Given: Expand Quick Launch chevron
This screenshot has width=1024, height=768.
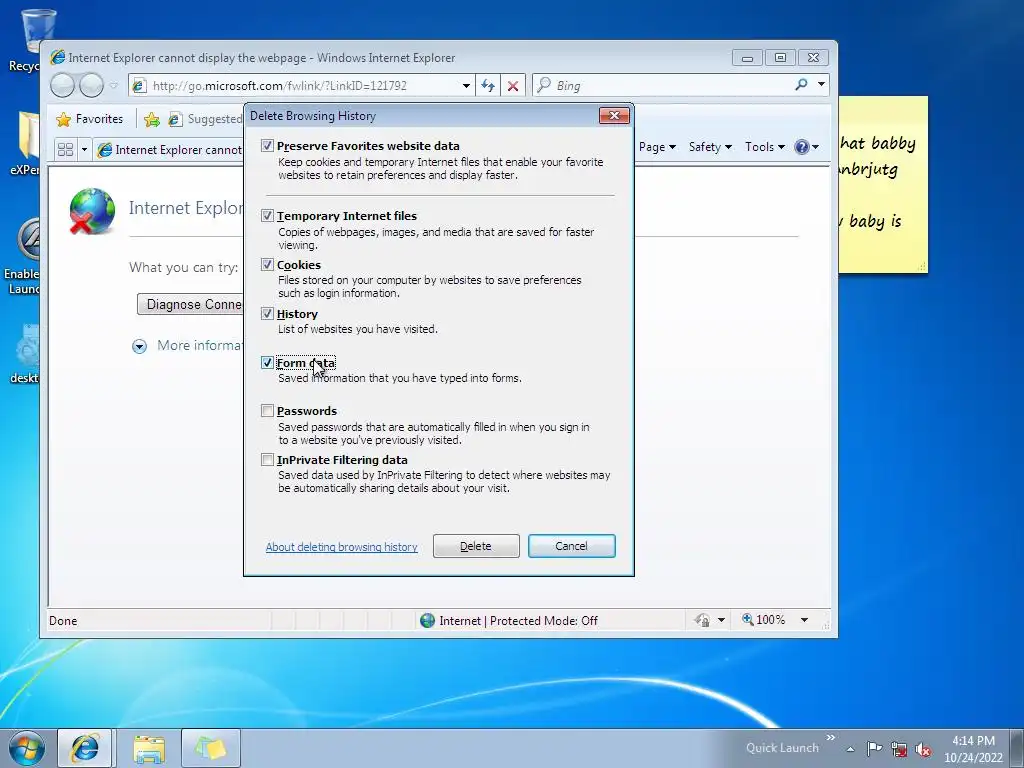Looking at the screenshot, I should (831, 738).
